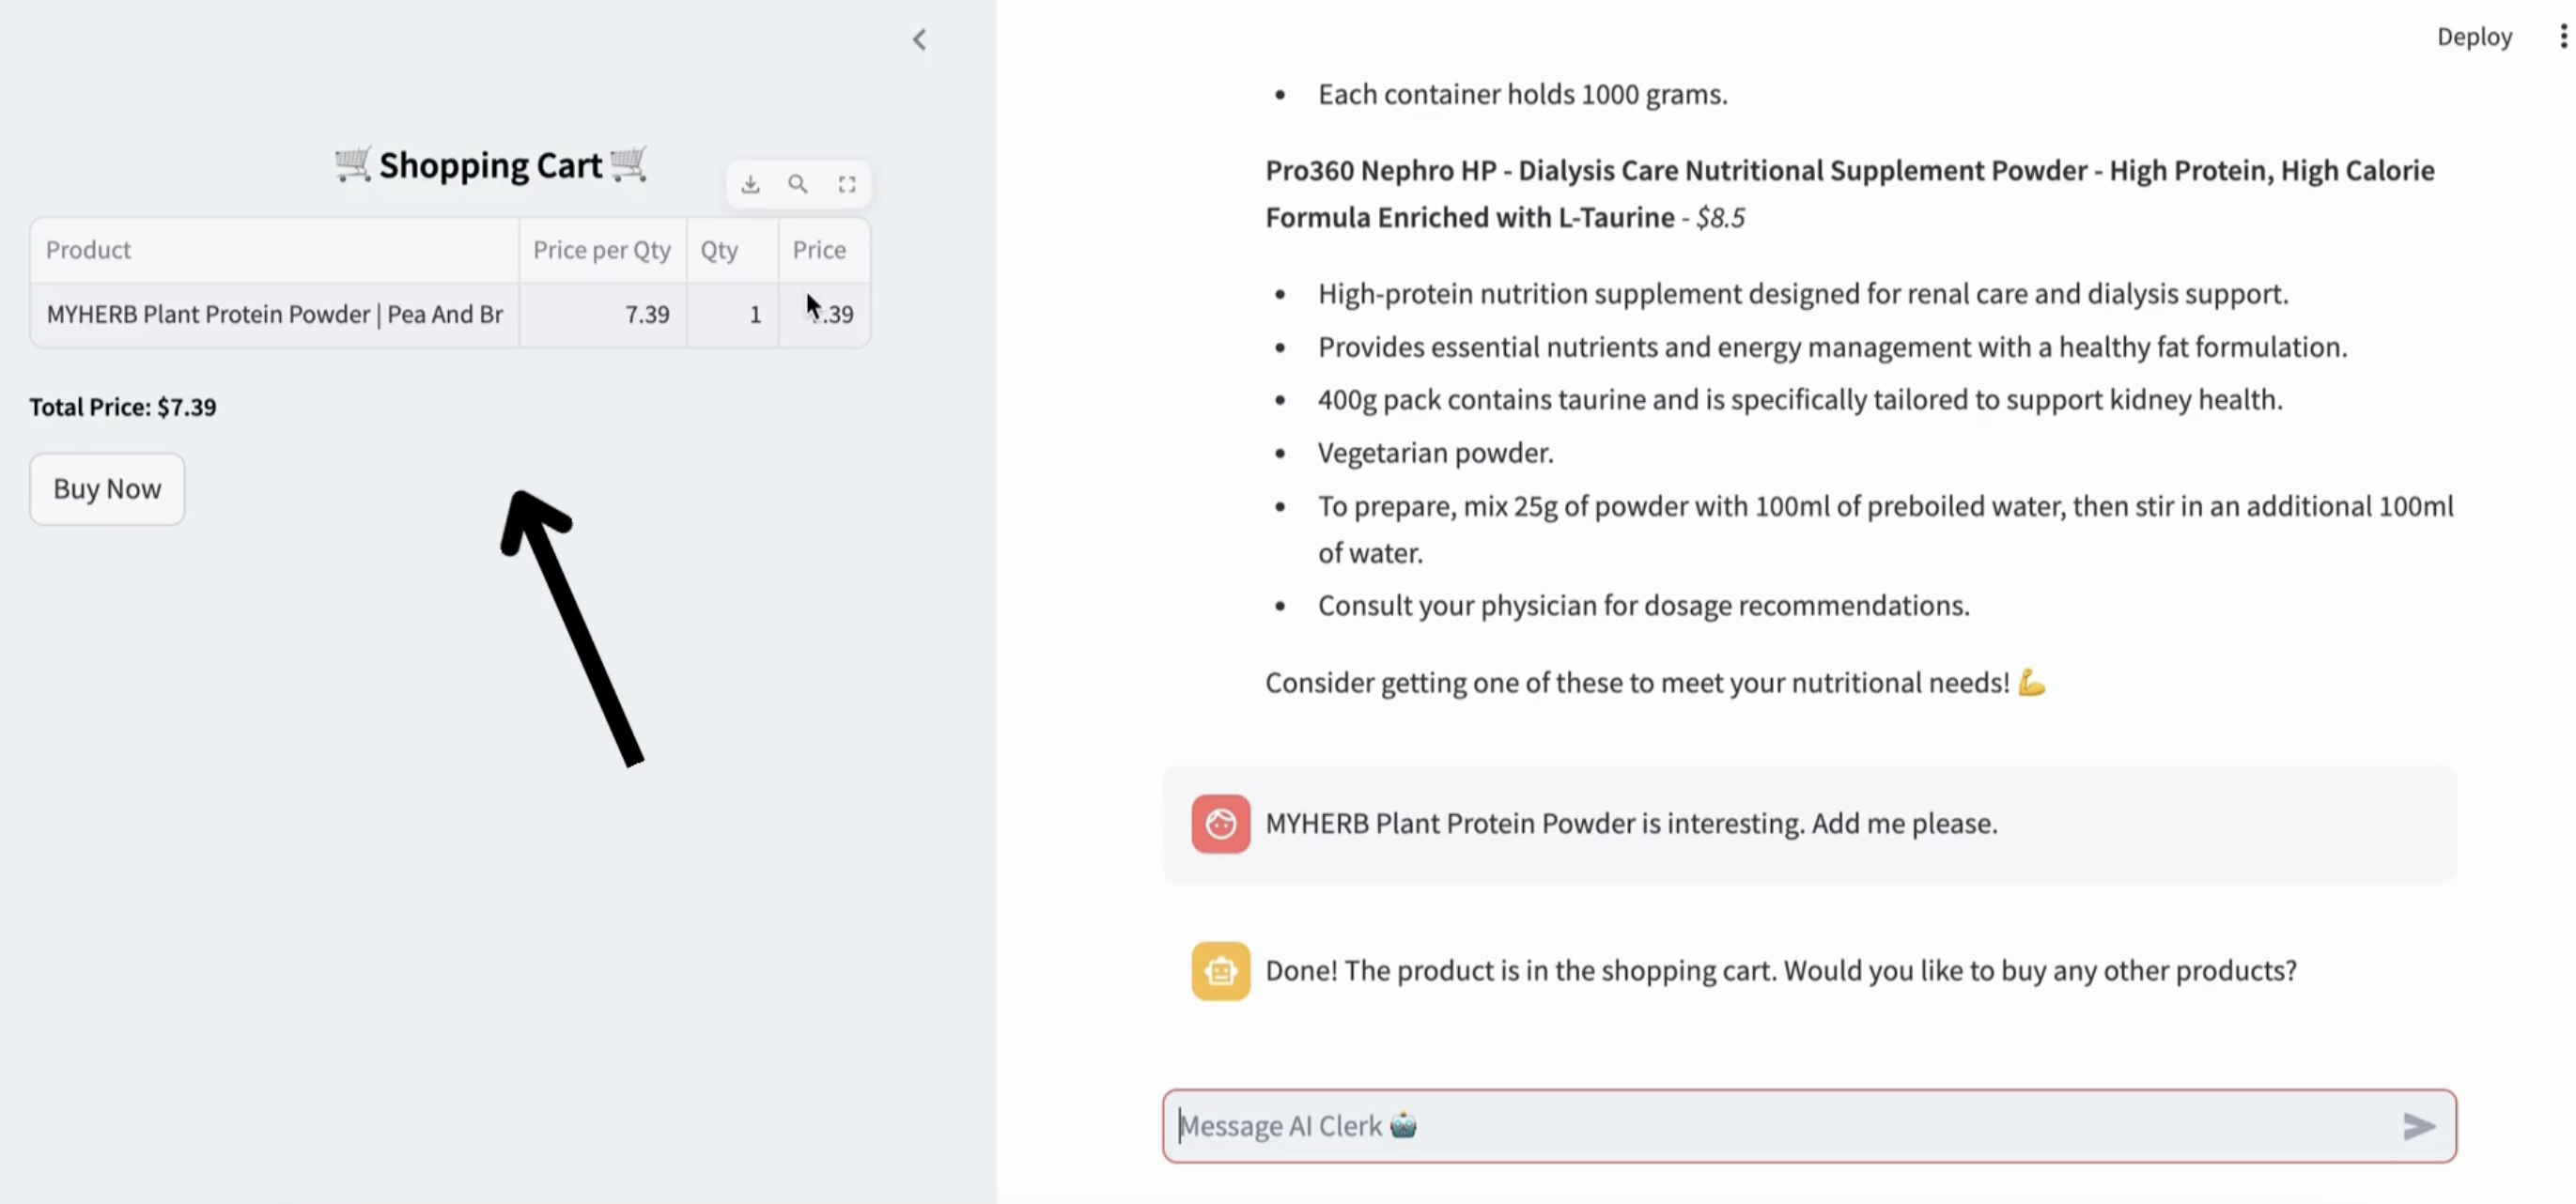This screenshot has width=2576, height=1204.
Task: Click the send message arrow icon
Action: pos(2418,1126)
